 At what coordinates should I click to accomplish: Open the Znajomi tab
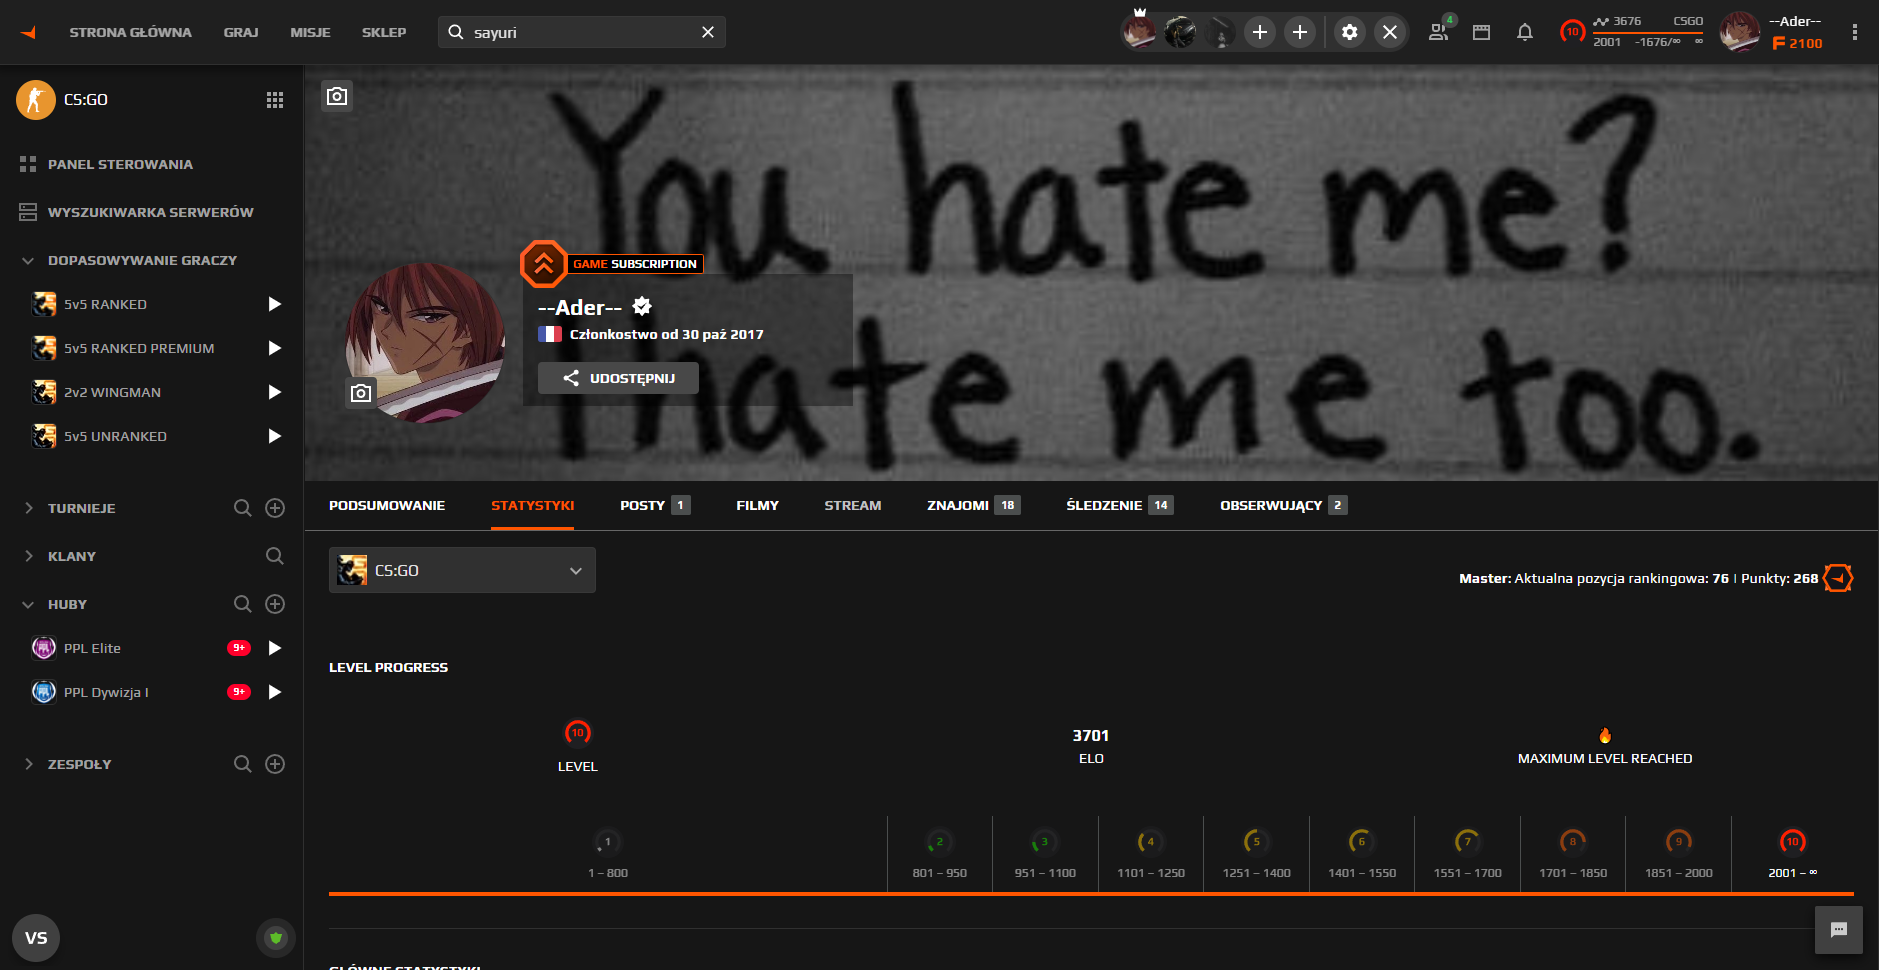point(973,505)
